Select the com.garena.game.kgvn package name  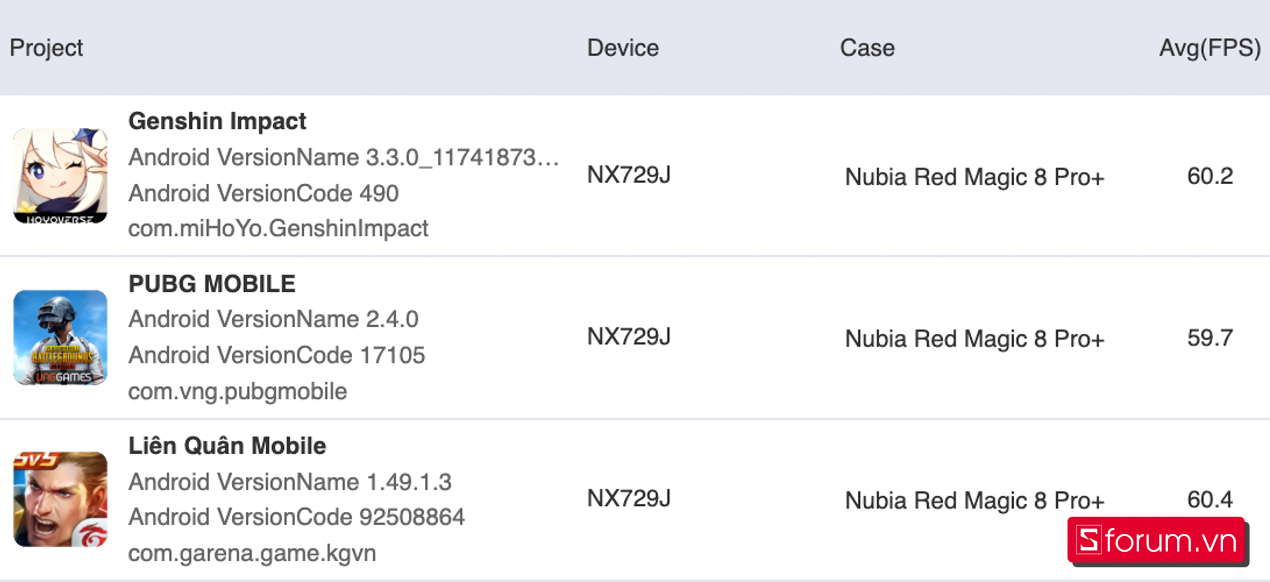tap(252, 553)
